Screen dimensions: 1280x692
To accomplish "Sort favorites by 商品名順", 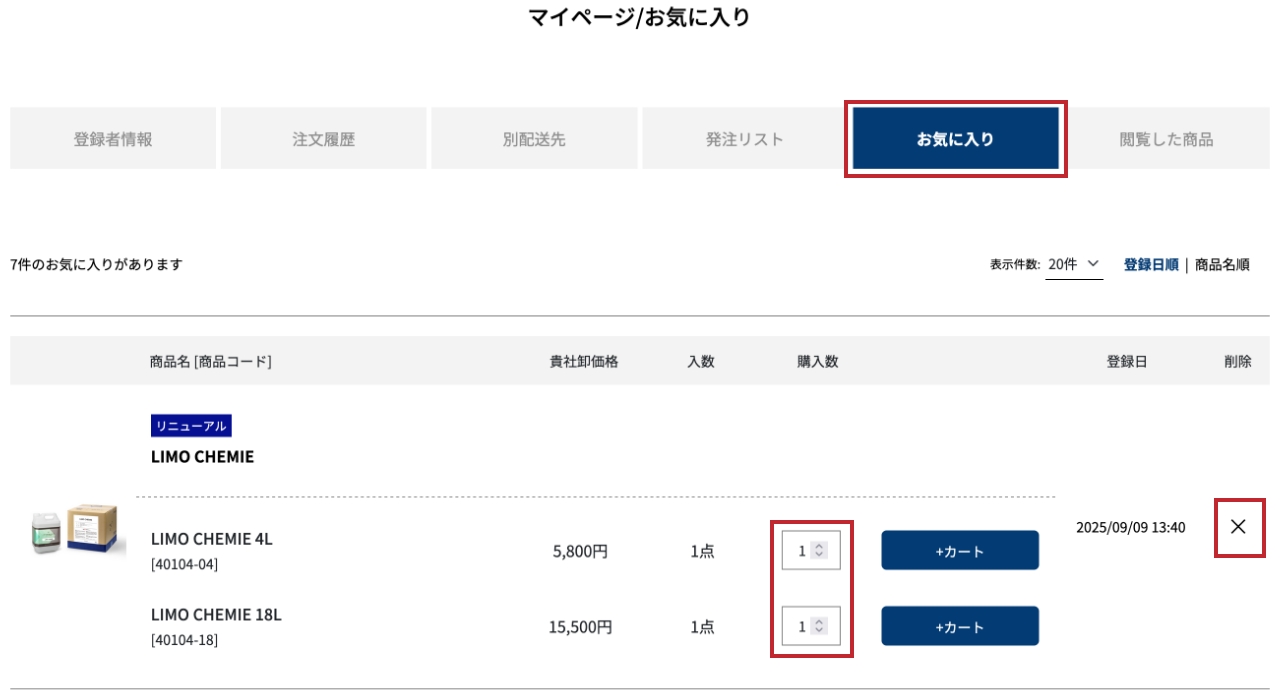I will [1222, 264].
